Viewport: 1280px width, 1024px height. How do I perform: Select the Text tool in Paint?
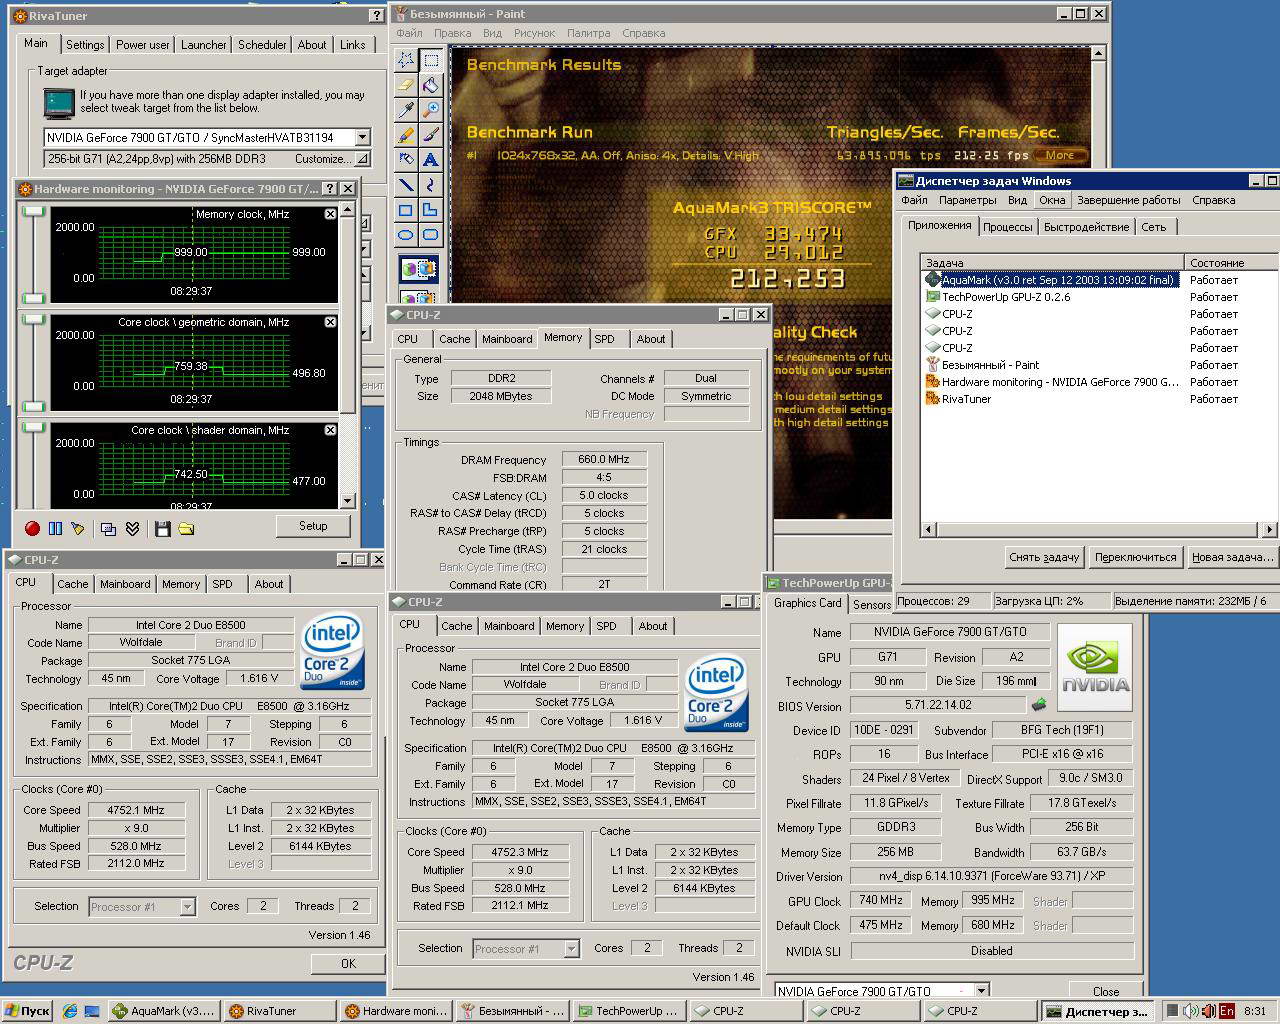point(430,160)
